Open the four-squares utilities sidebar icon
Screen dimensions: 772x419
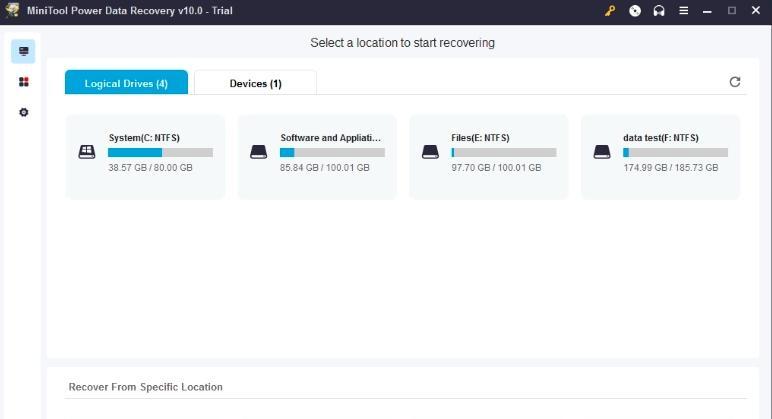24,82
